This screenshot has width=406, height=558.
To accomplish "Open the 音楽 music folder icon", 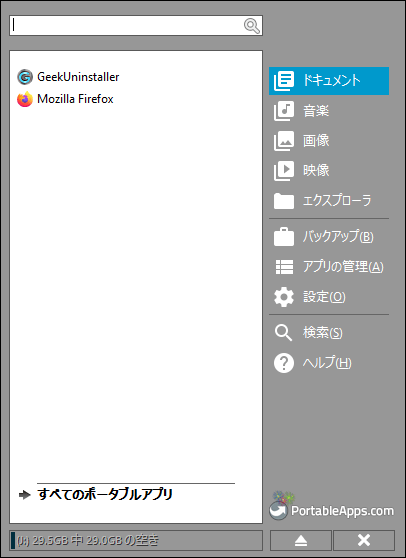I will 284,111.
